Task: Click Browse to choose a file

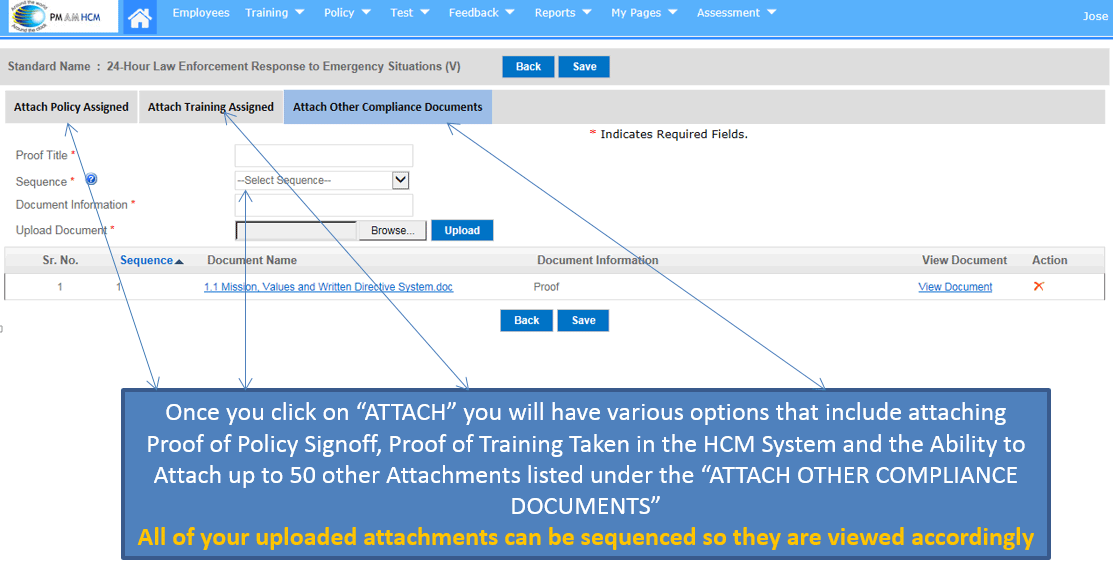Action: 392,230
